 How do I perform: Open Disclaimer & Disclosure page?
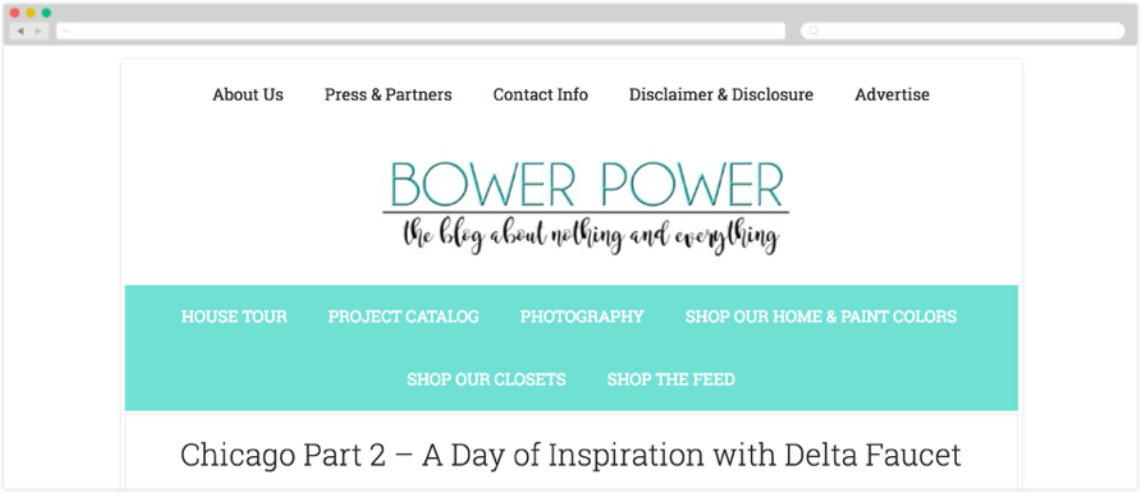[x=721, y=95]
